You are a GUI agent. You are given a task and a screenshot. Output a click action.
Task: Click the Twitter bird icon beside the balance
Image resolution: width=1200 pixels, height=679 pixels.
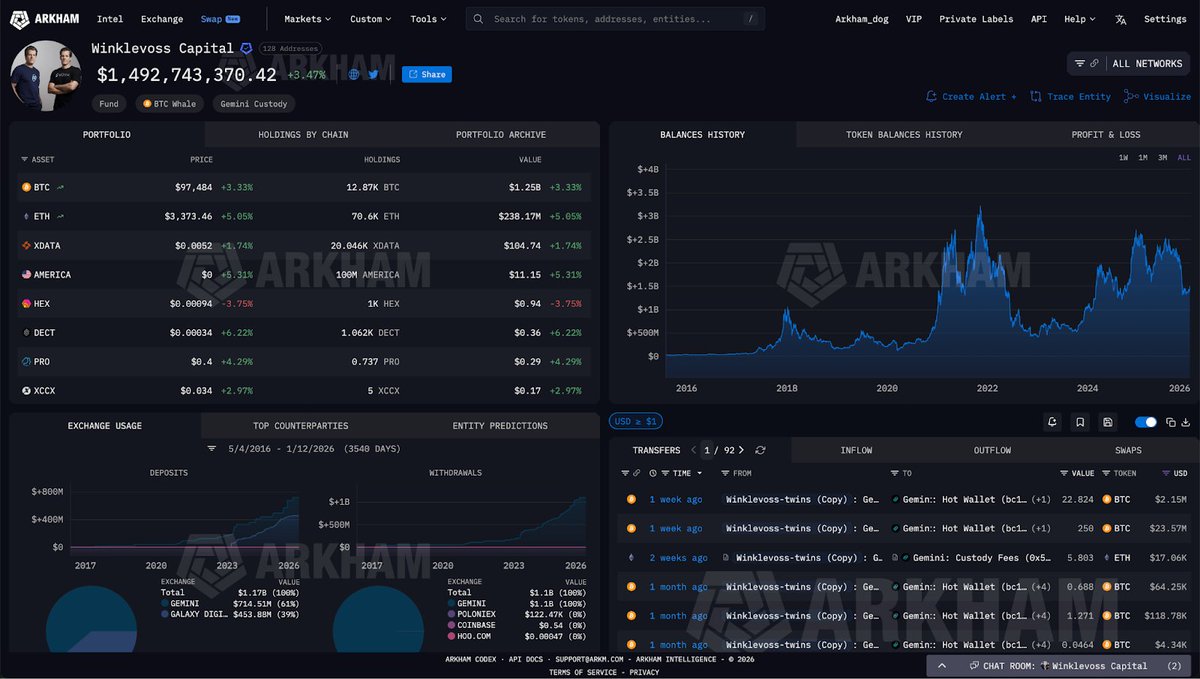(x=373, y=74)
